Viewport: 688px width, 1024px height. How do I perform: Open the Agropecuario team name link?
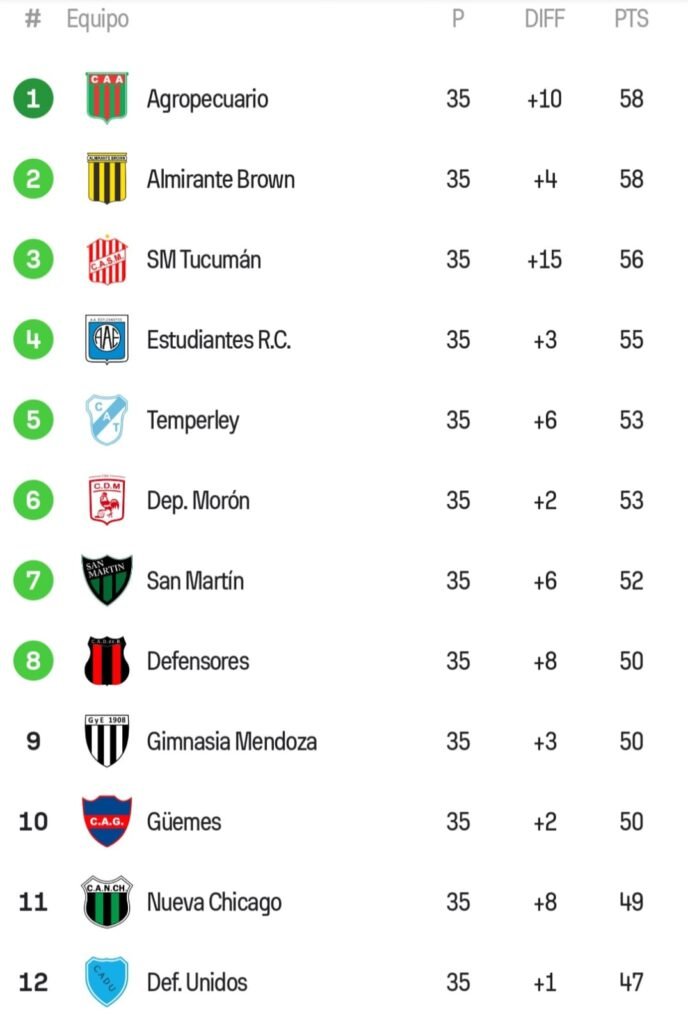[207, 99]
